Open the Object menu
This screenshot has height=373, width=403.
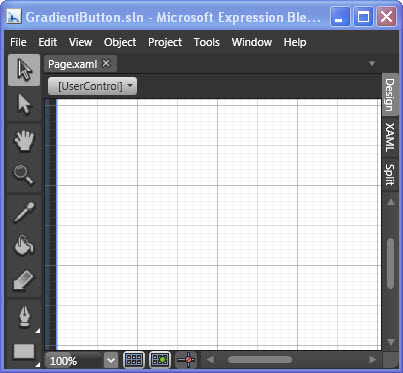(120, 42)
